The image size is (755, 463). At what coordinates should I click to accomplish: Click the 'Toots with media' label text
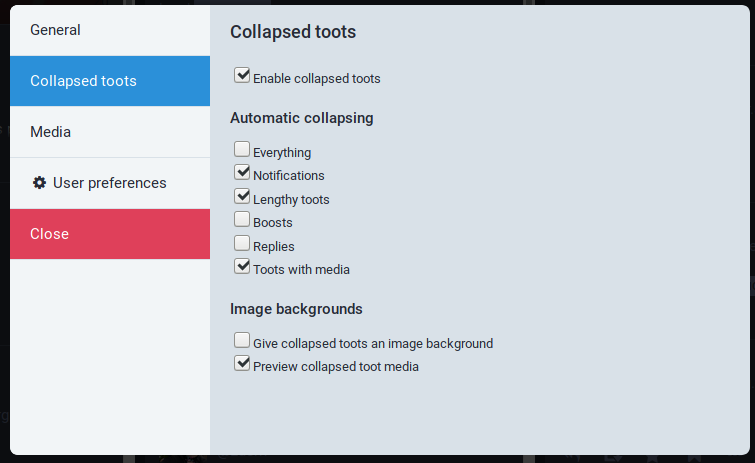tap(301, 270)
